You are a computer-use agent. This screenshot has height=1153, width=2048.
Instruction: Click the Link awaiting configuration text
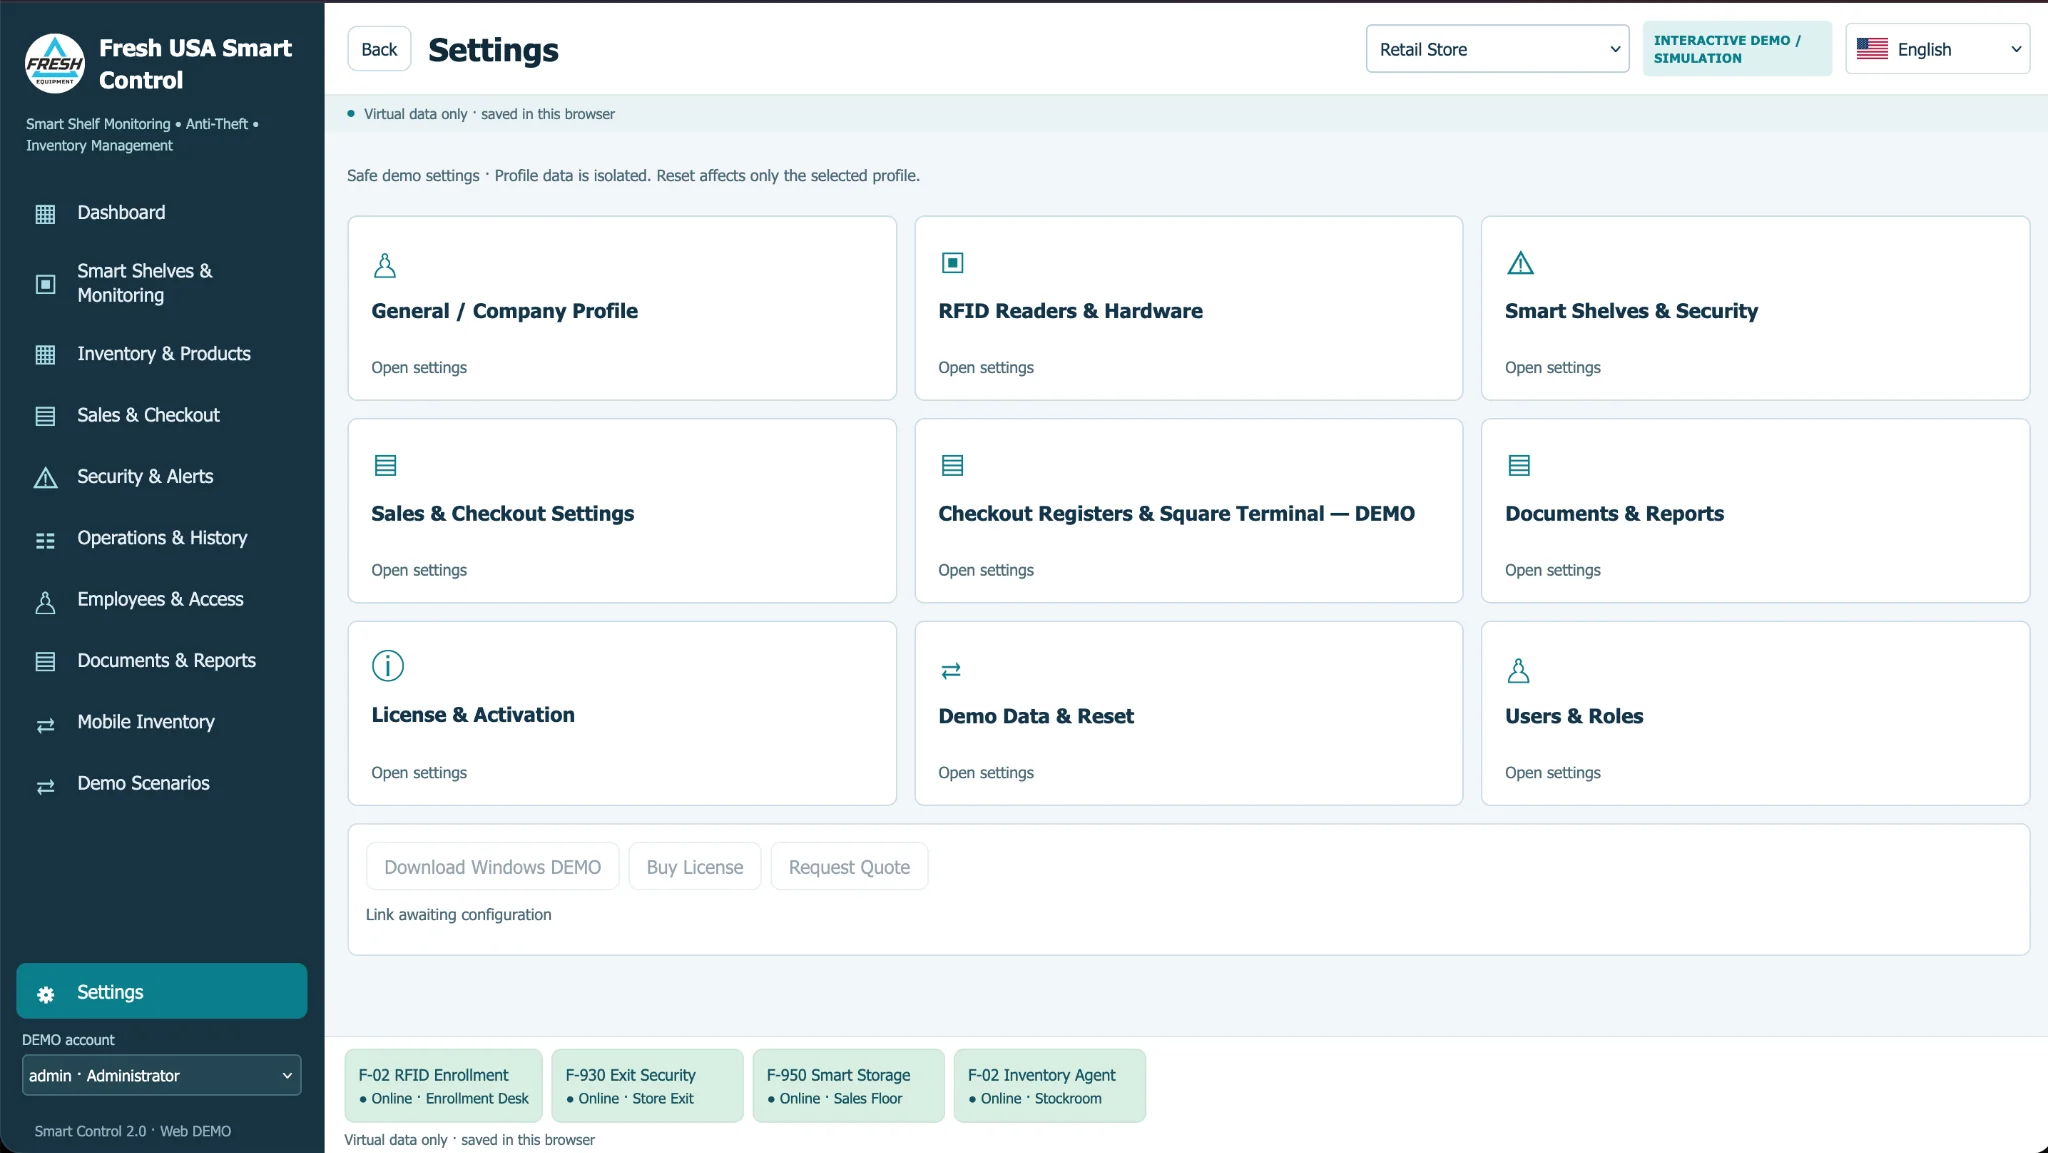(458, 915)
